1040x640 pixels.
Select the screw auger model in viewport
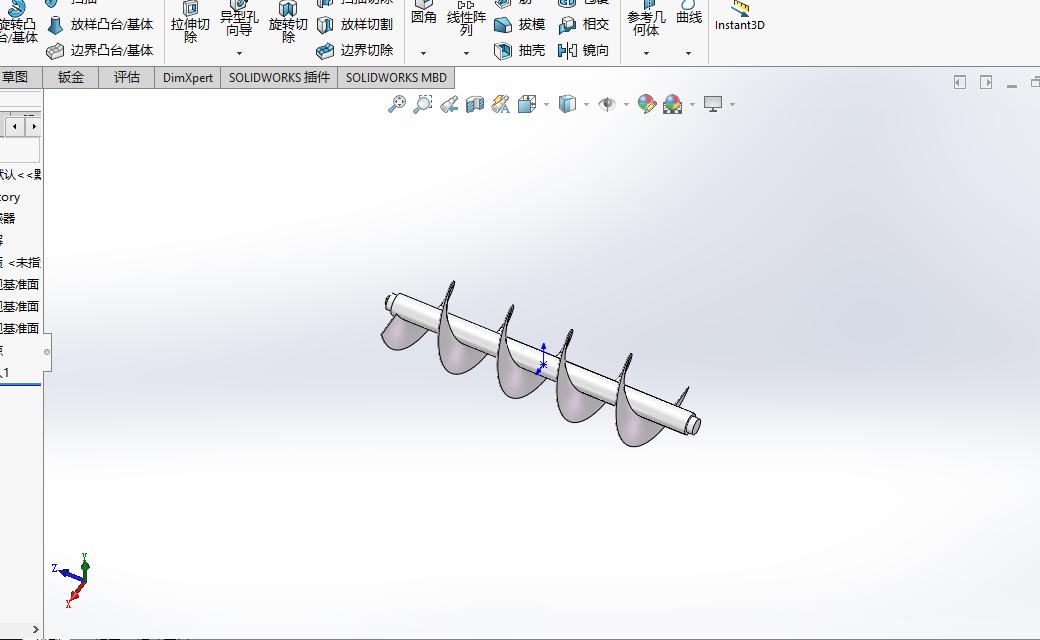click(540, 363)
